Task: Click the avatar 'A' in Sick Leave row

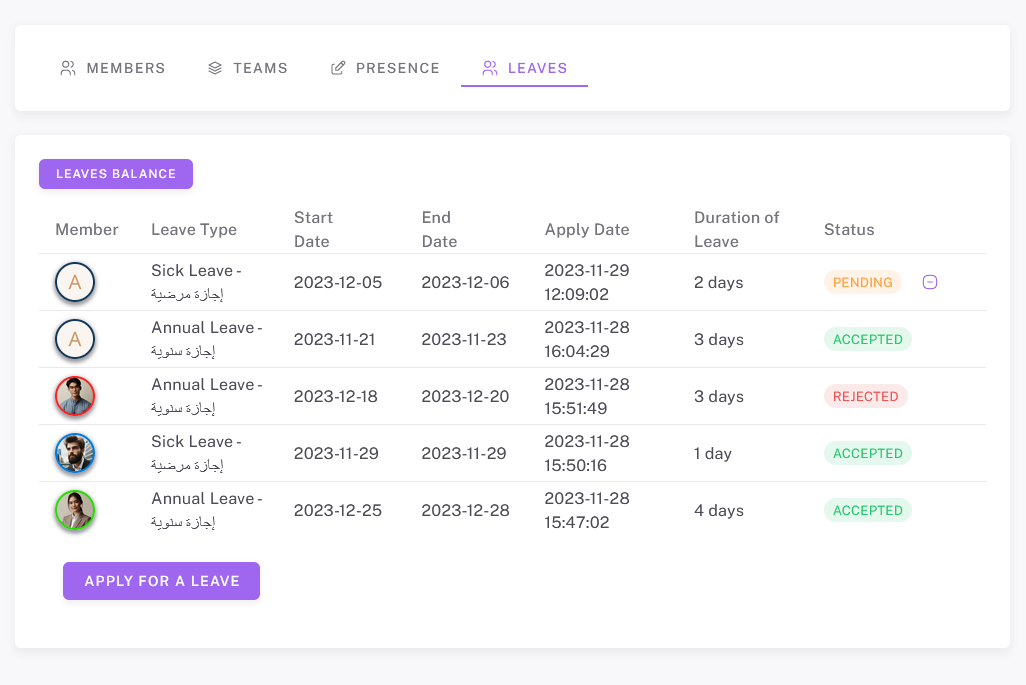Action: click(x=75, y=282)
